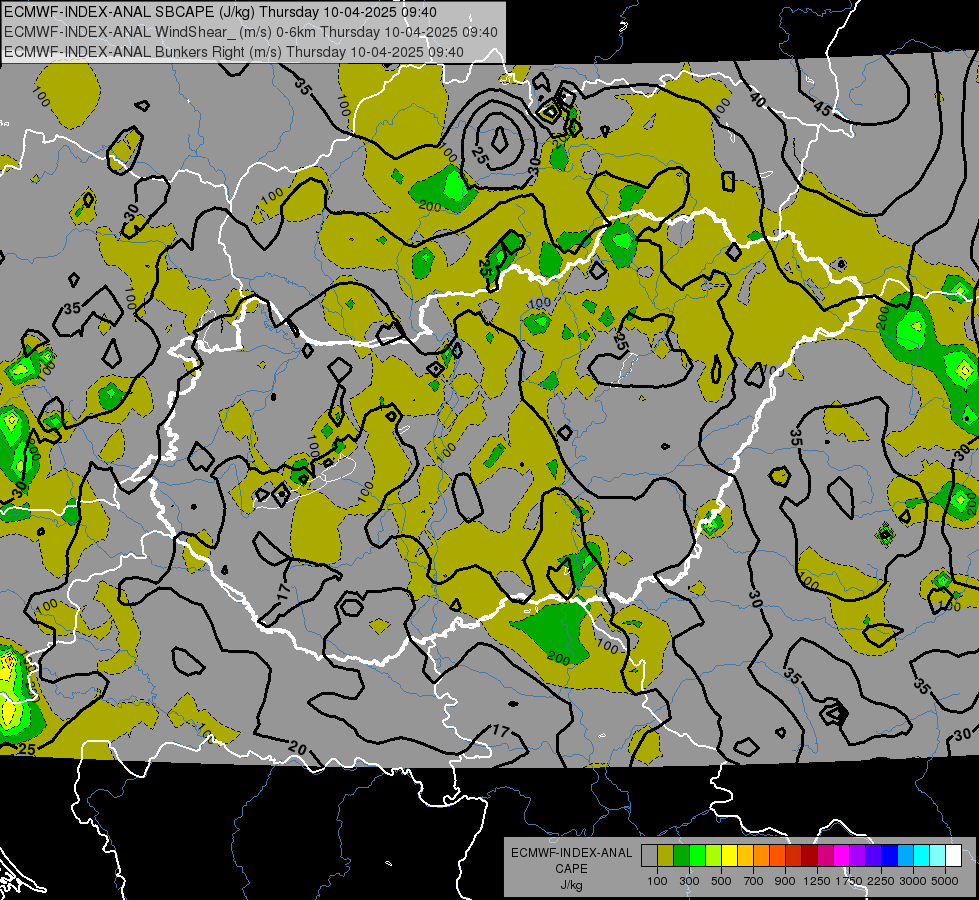979x900 pixels.
Task: Click the legend title ECMWF-INDEX-ANAL
Action: pos(571,853)
